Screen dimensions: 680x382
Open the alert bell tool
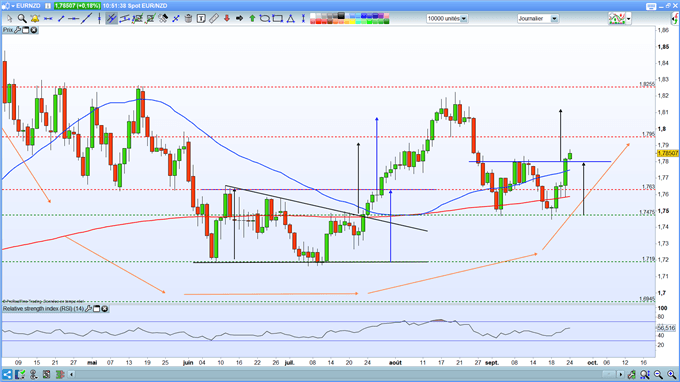click(35, 19)
